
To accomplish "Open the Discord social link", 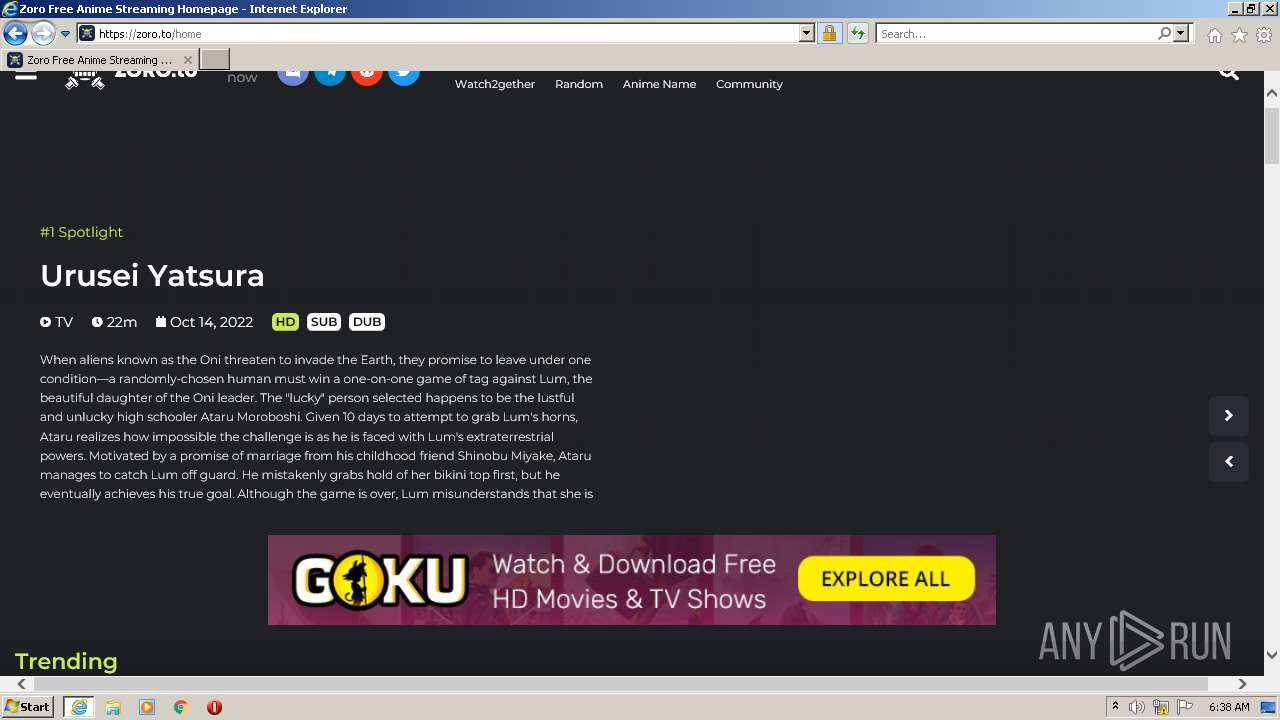I will (292, 76).
